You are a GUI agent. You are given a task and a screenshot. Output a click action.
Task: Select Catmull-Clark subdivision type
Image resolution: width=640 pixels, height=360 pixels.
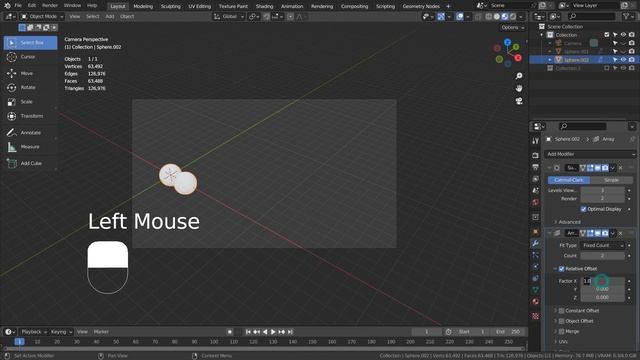tap(569, 180)
